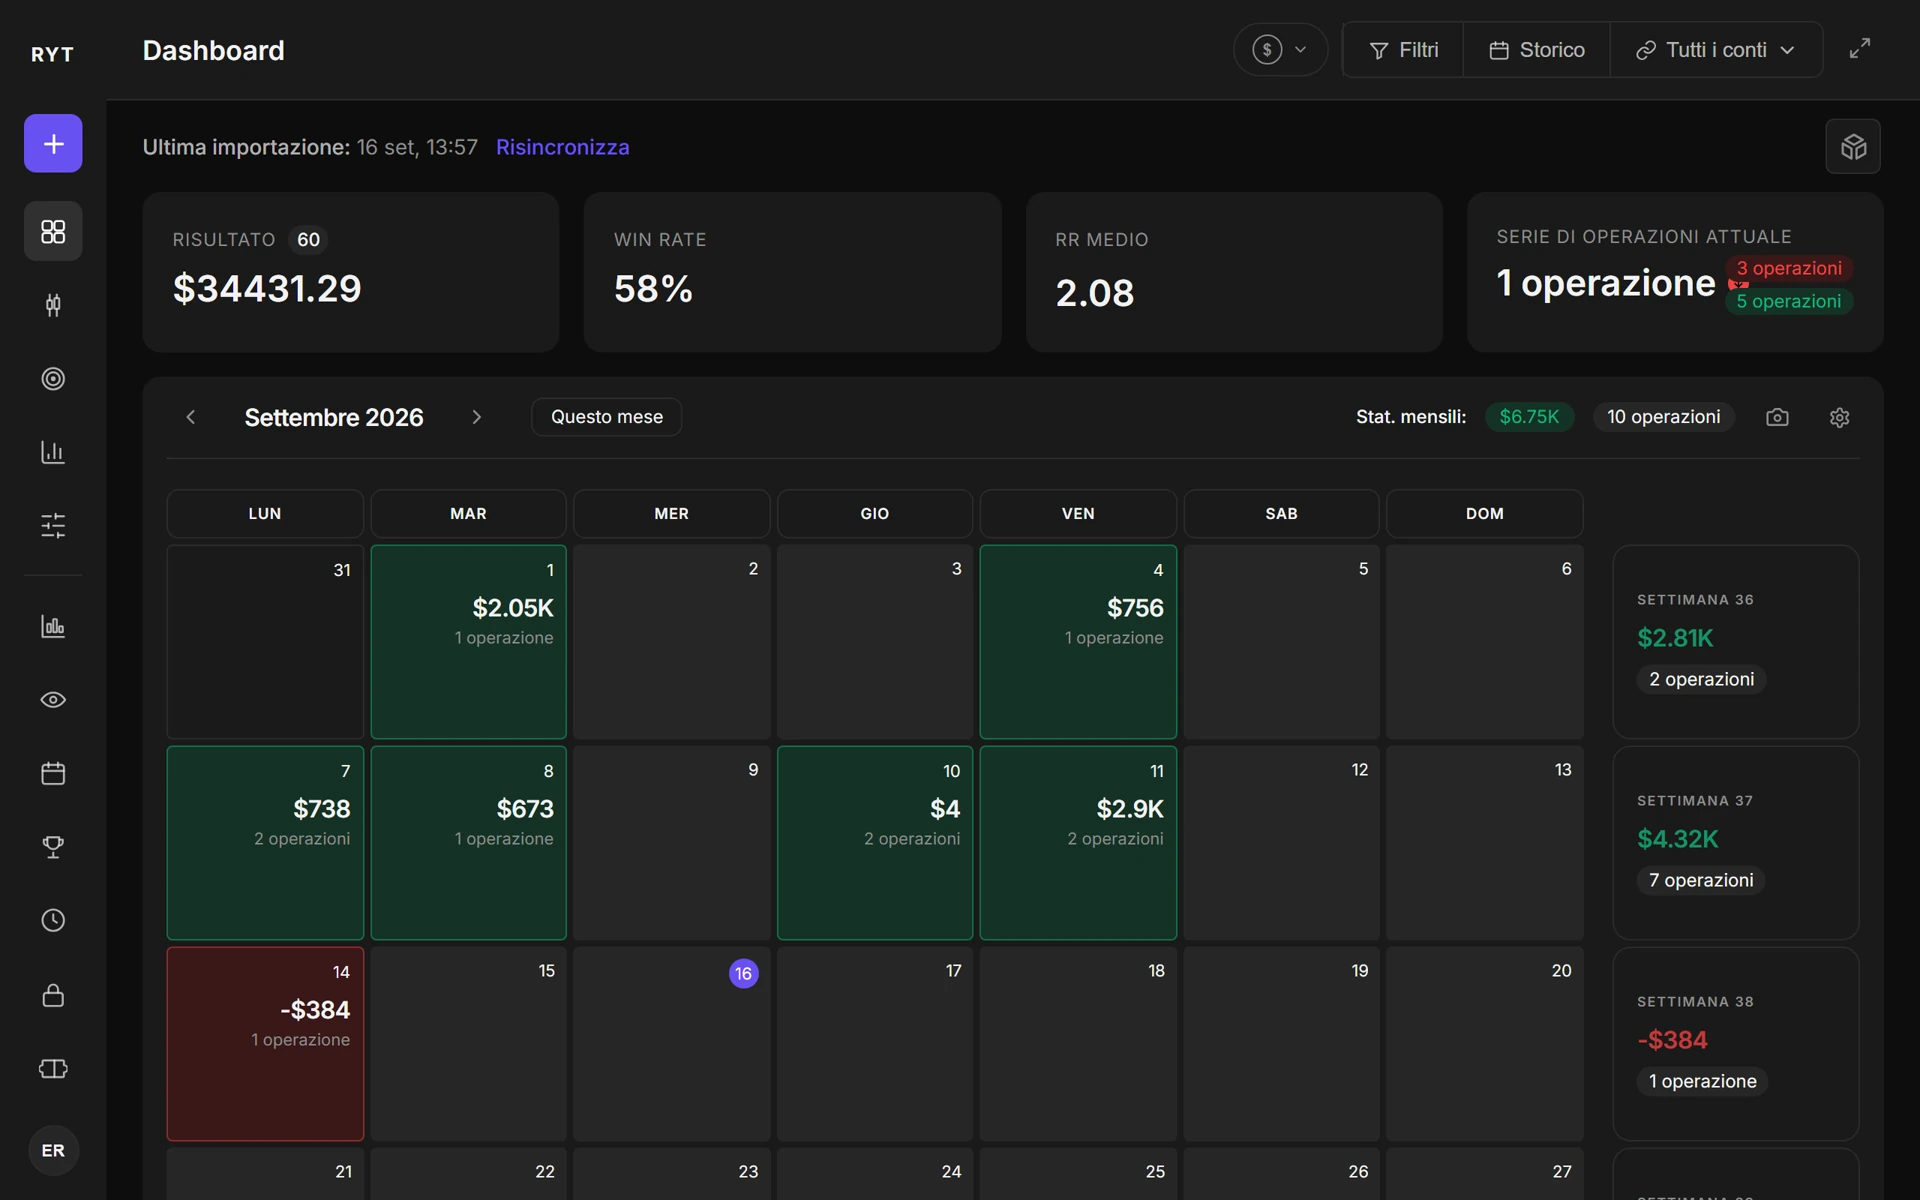Open the Storico history button
Viewport: 1920px width, 1200px height.
tap(1537, 50)
